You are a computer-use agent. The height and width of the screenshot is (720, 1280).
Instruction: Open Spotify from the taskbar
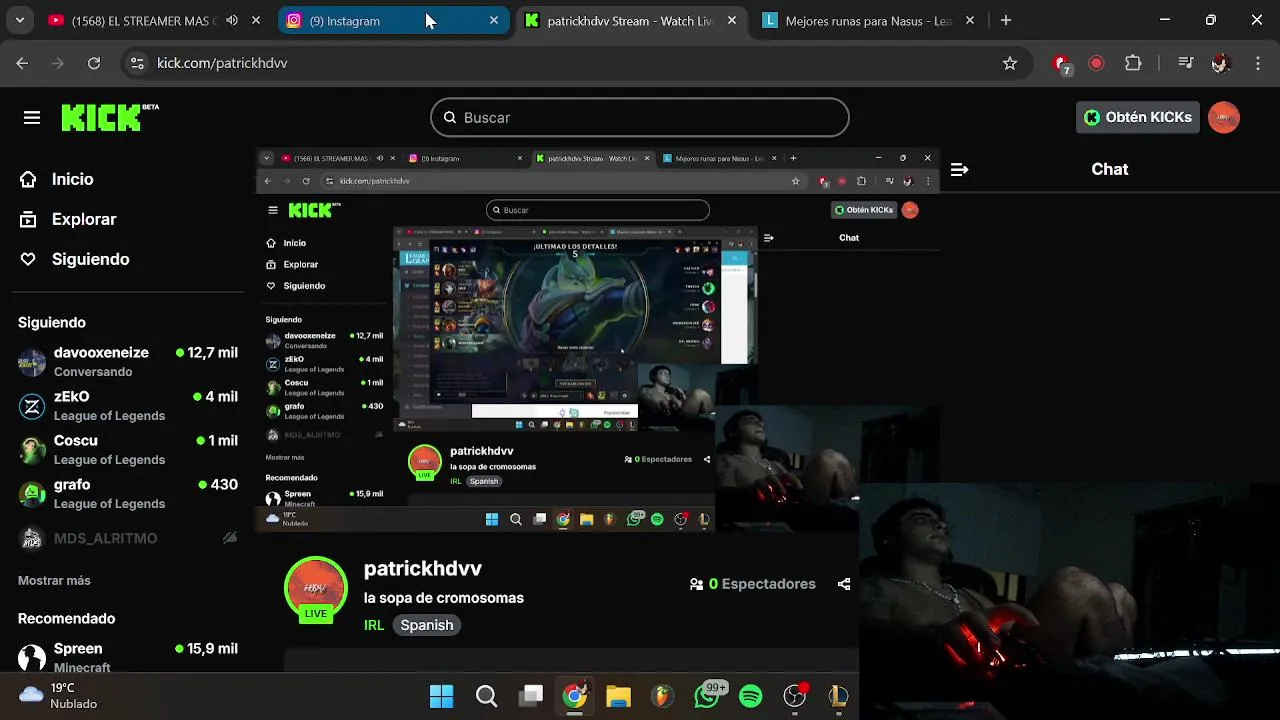click(x=750, y=696)
